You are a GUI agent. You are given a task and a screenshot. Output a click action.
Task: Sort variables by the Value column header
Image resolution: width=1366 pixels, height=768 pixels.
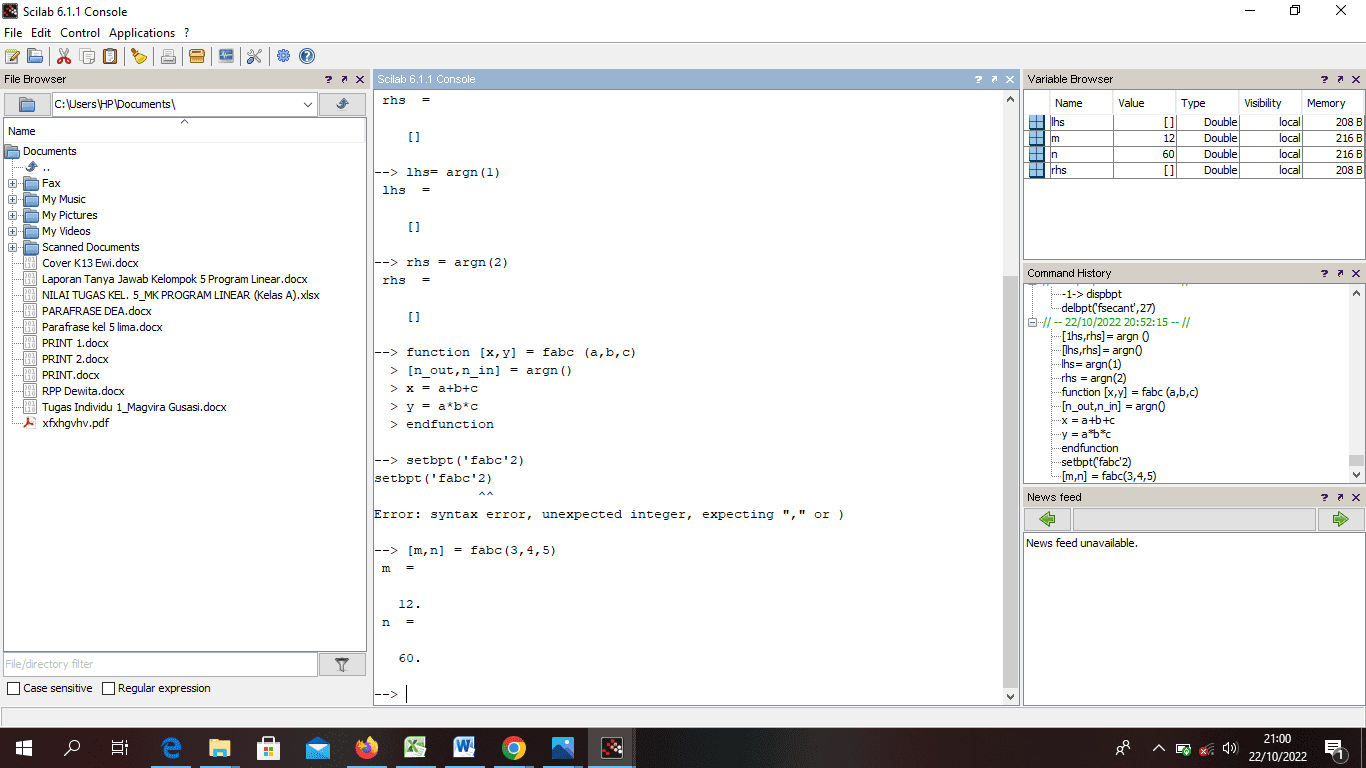pyautogui.click(x=1144, y=103)
